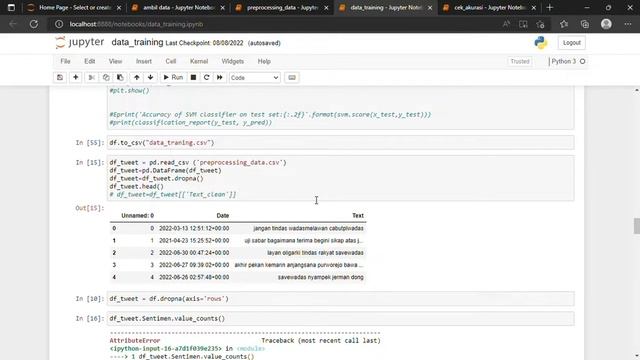This screenshot has width=640, height=360.
Task: Click the Text column header
Action: tap(358, 216)
